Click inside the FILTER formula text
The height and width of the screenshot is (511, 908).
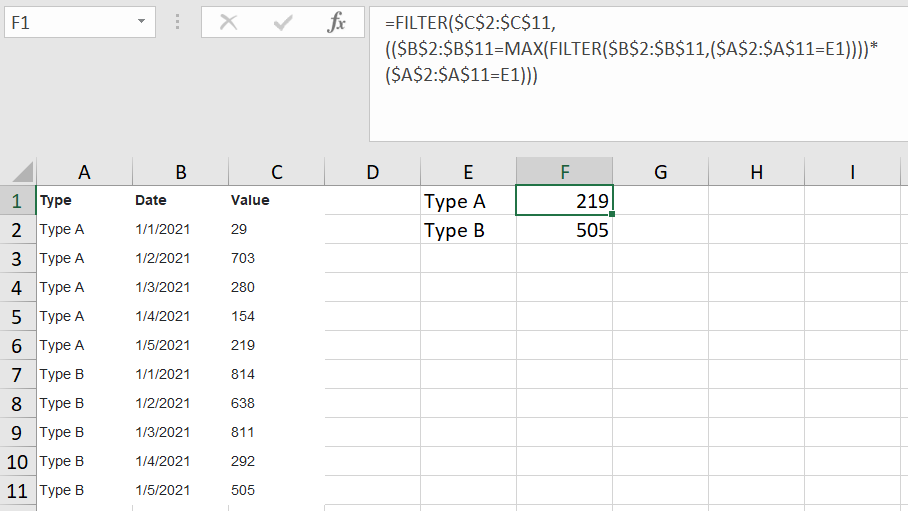pyautogui.click(x=631, y=49)
